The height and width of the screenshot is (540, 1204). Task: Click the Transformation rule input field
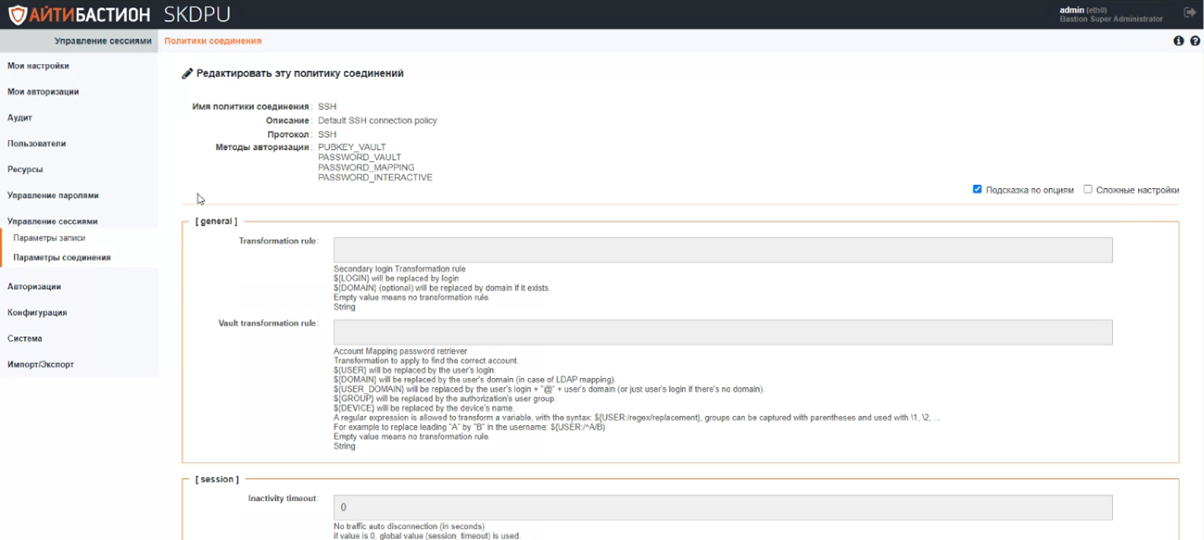coord(722,250)
